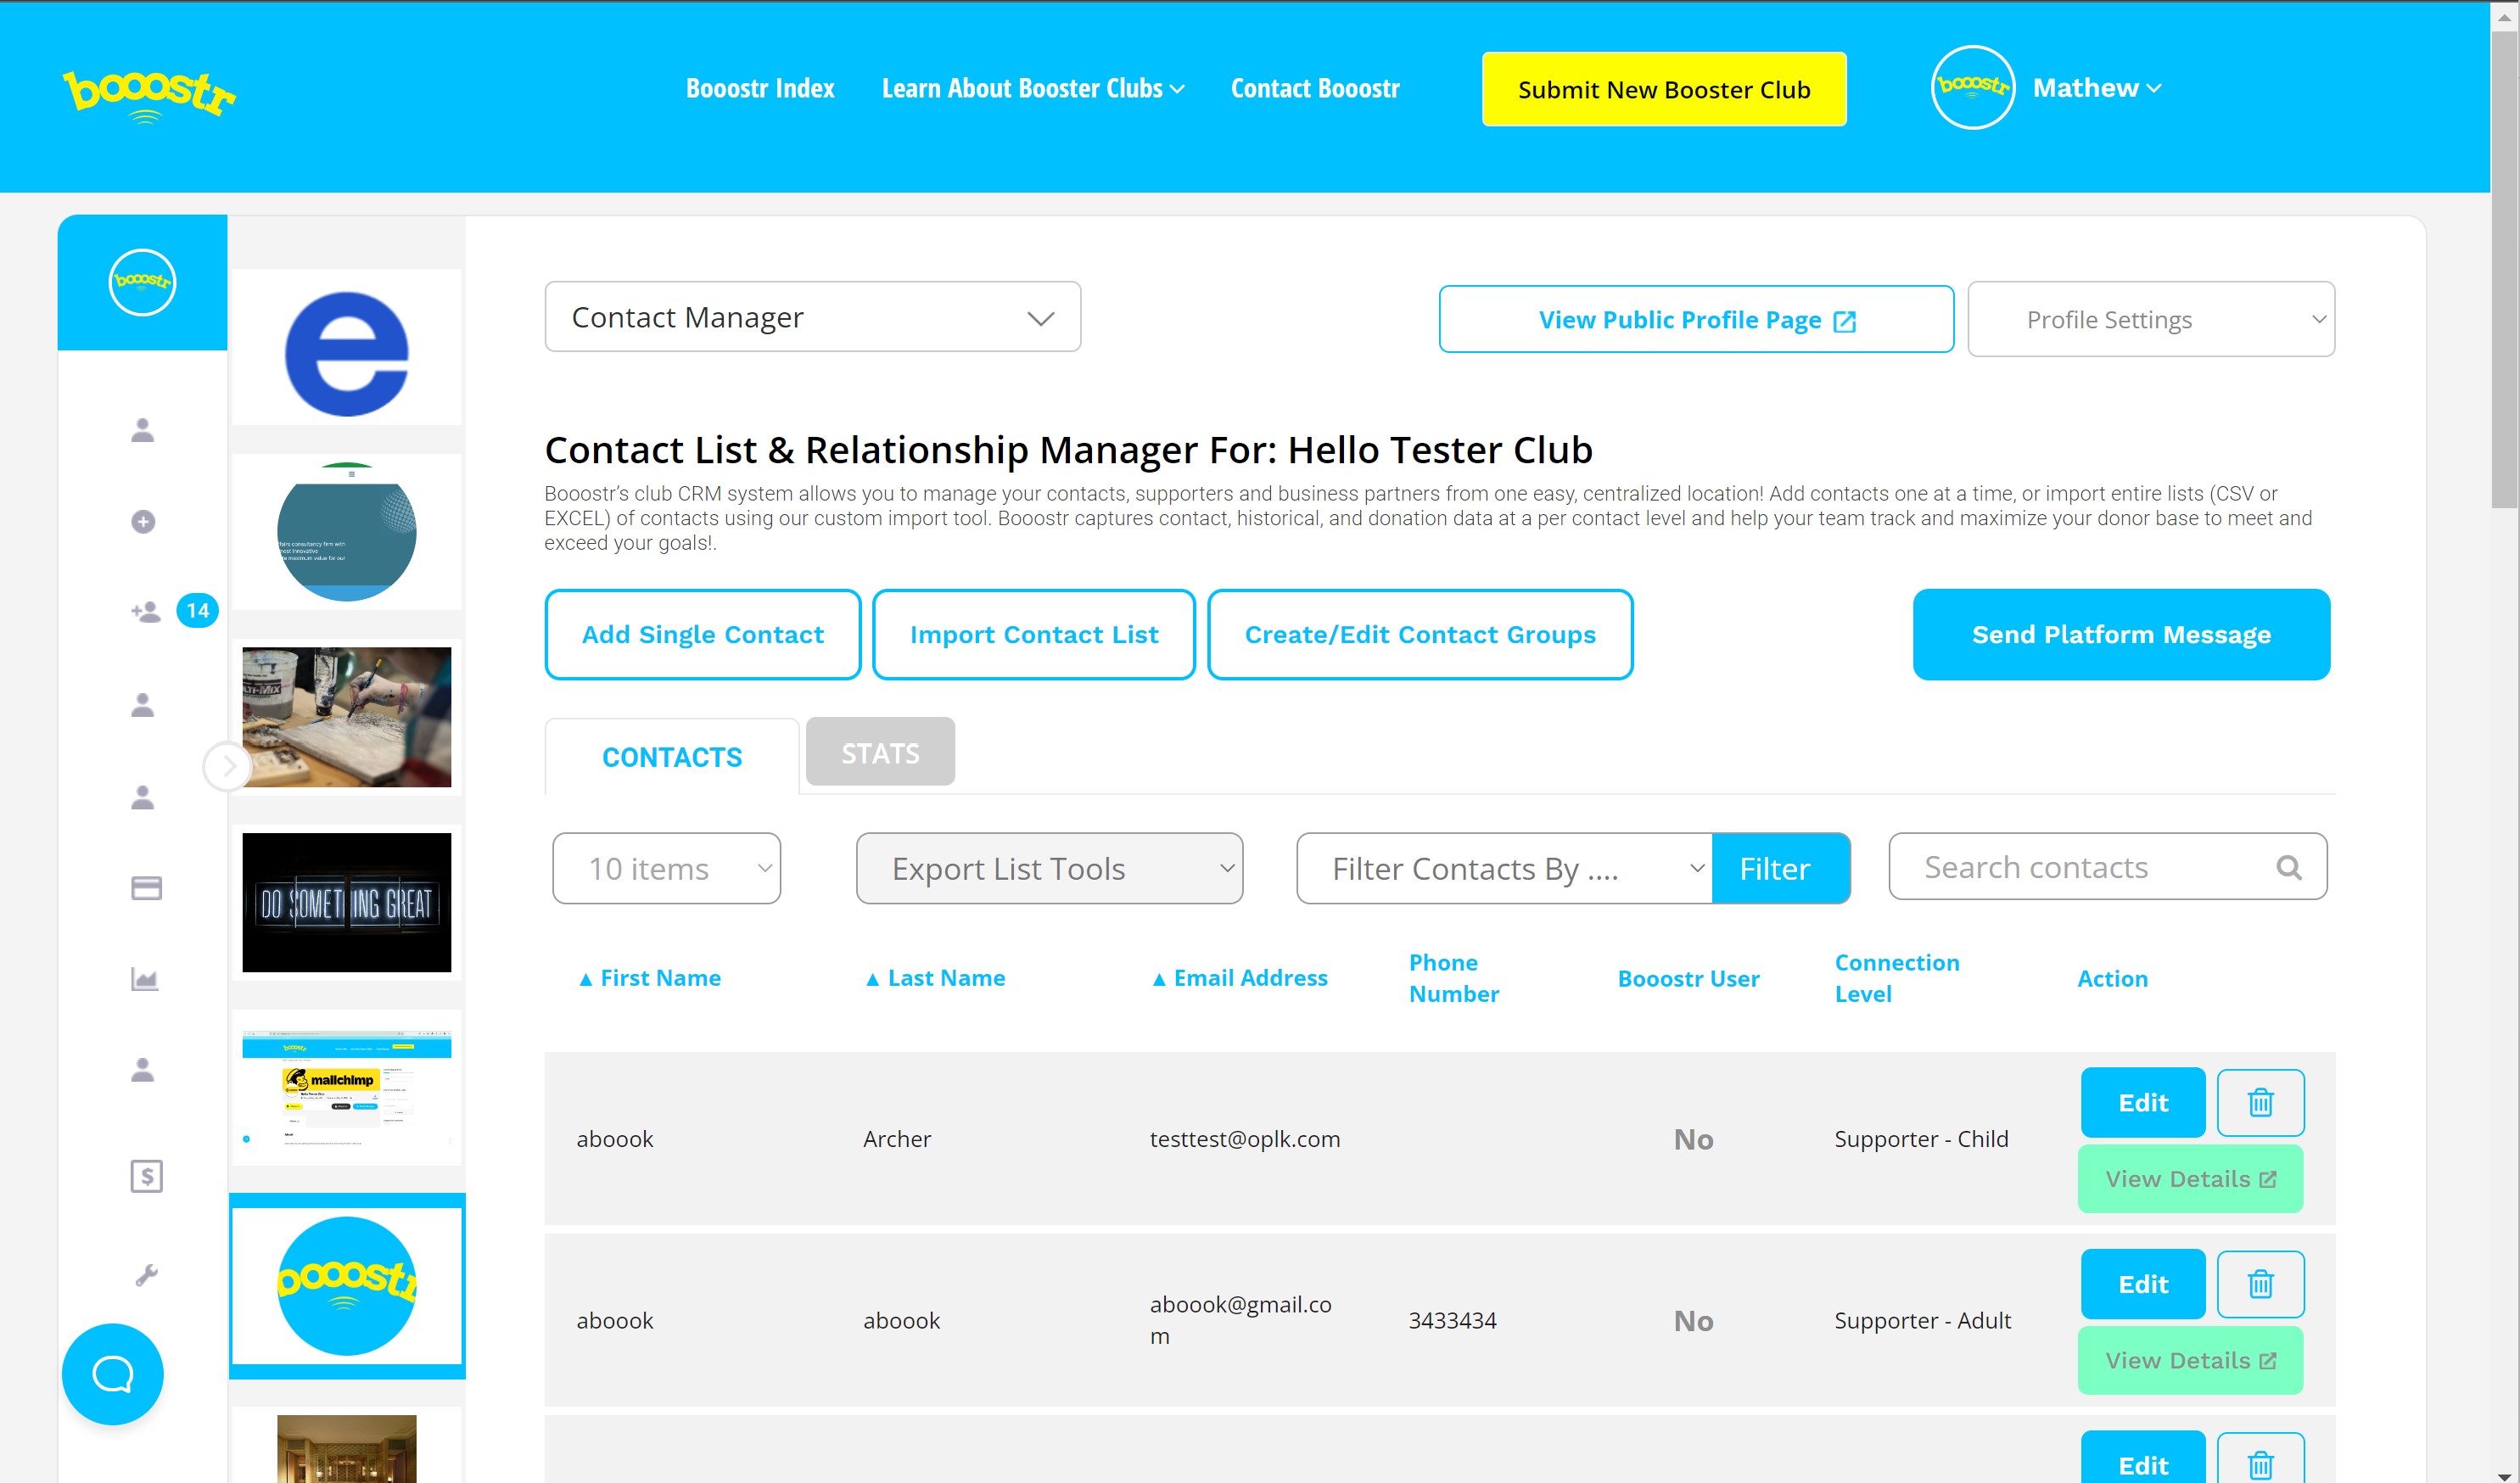Open the Contact Manager dropdown

[812, 317]
